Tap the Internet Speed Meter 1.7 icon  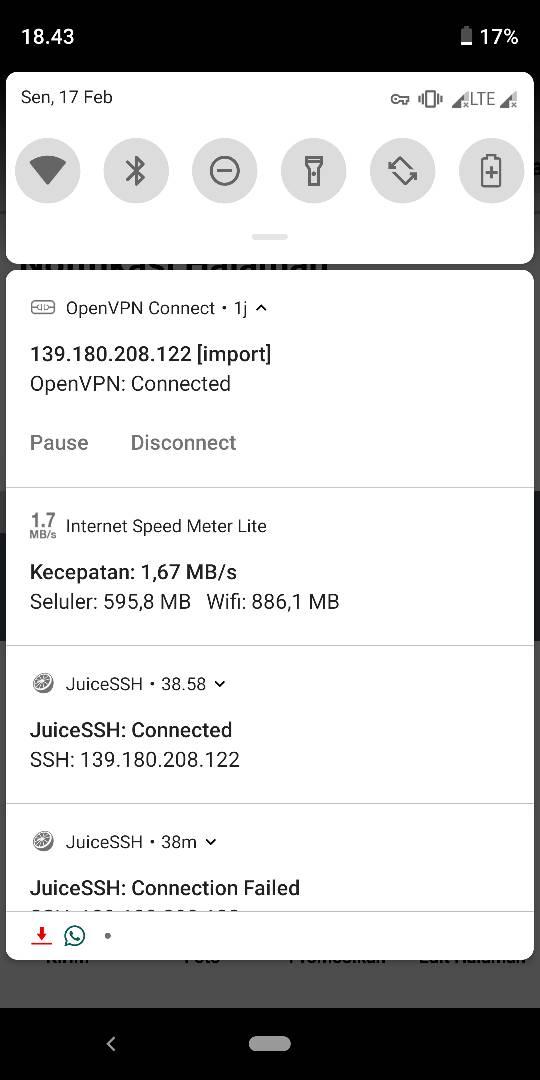click(x=43, y=526)
